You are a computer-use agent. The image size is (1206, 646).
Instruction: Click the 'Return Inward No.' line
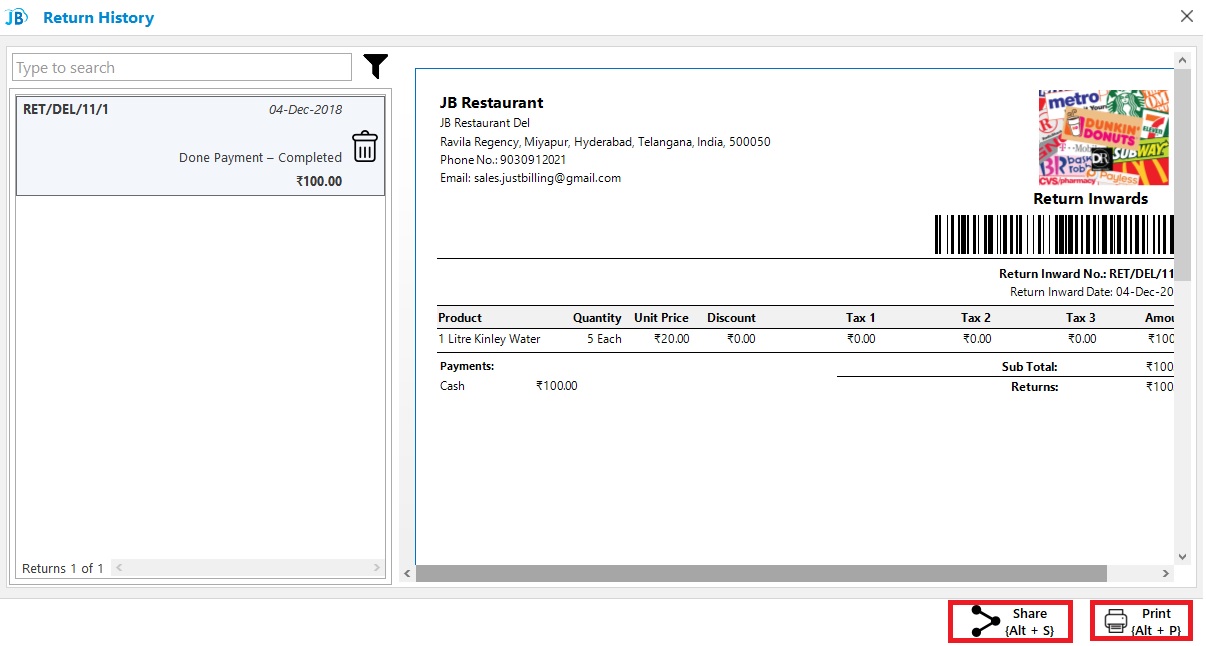[1086, 274]
